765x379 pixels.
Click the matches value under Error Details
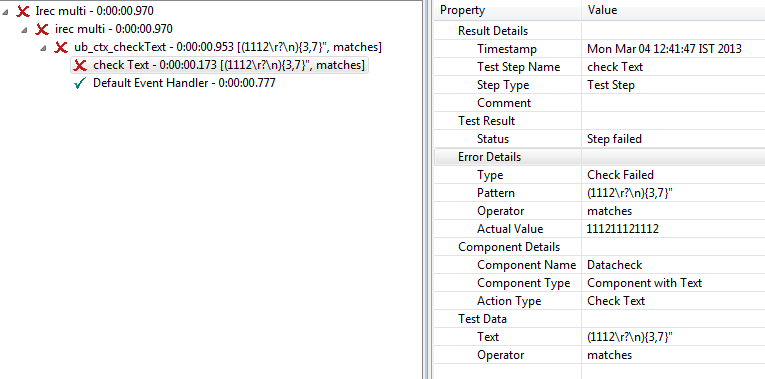point(609,211)
